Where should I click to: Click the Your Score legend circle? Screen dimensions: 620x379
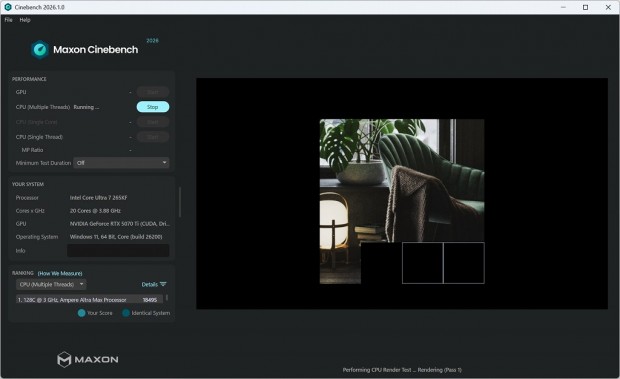[81, 313]
